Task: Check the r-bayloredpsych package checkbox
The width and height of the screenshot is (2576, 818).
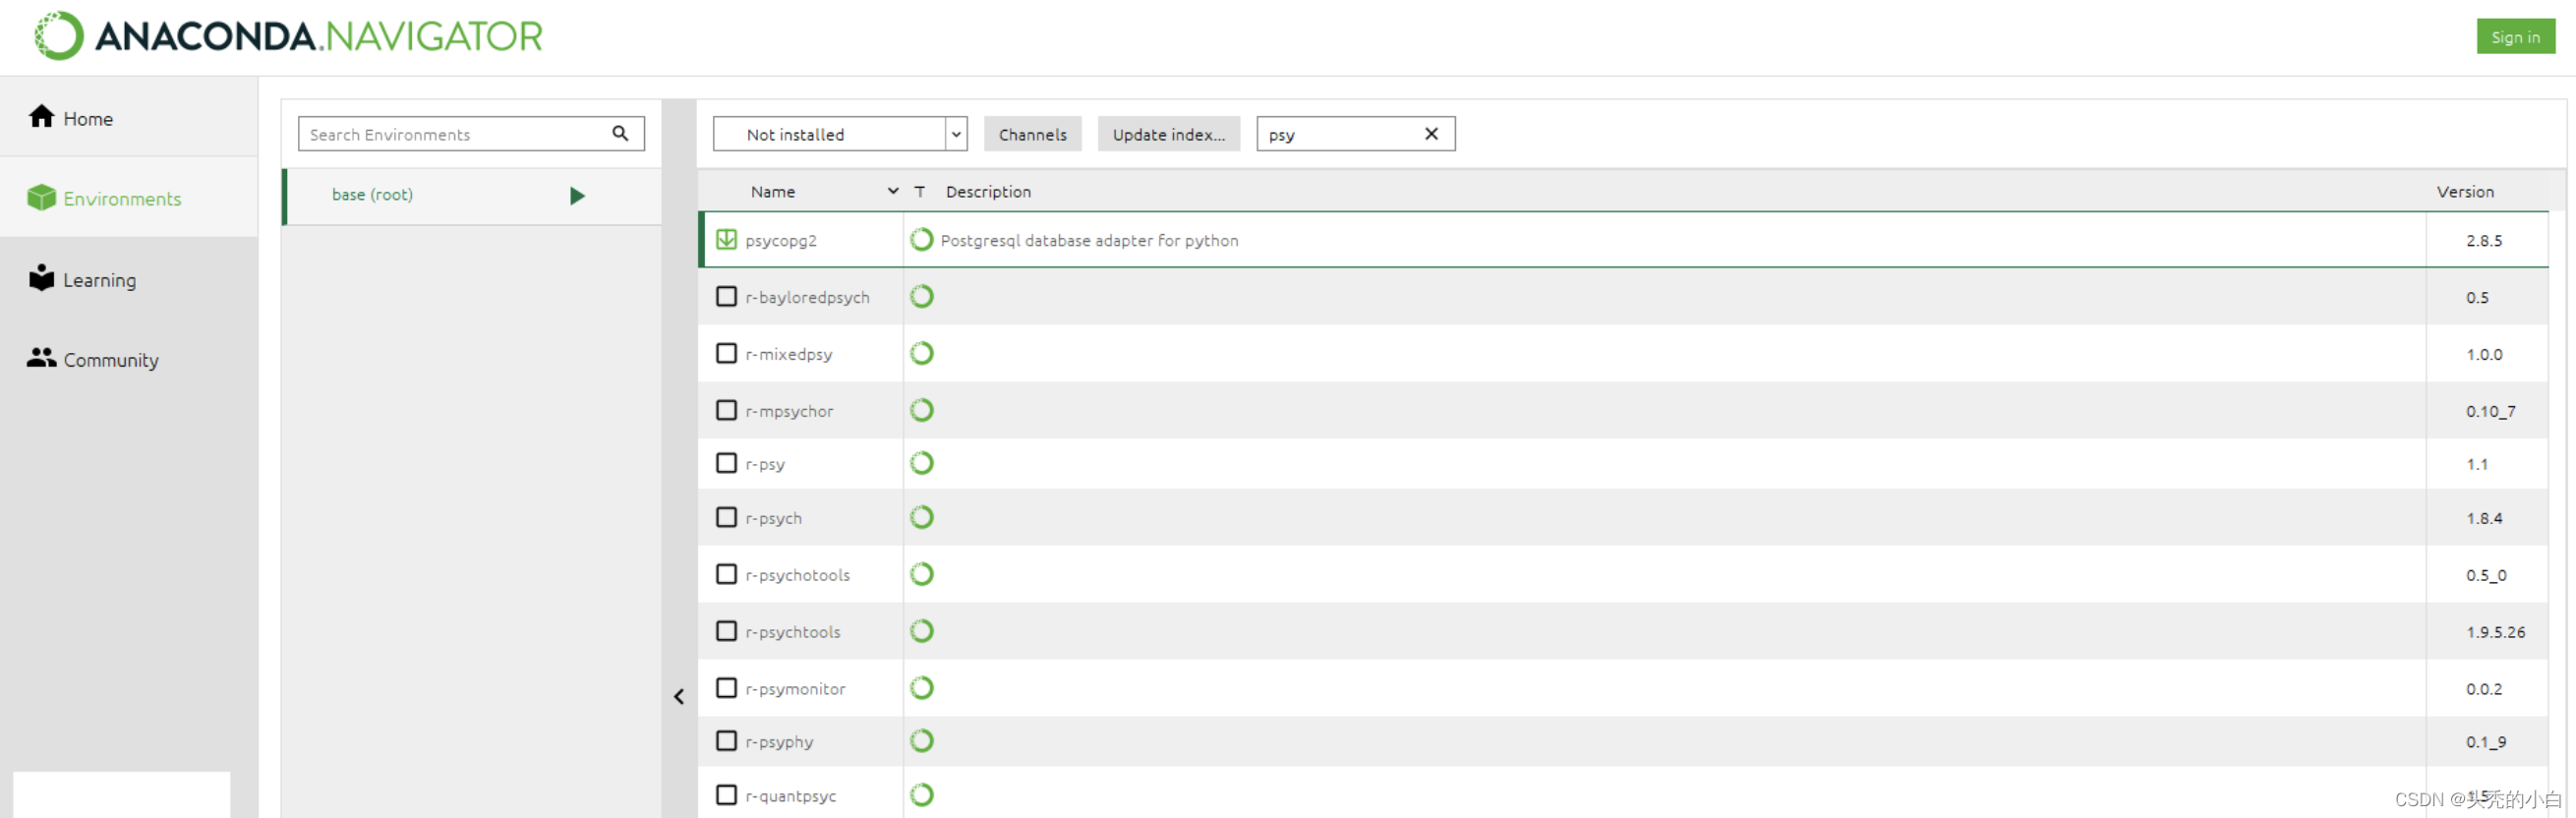Action: [727, 297]
